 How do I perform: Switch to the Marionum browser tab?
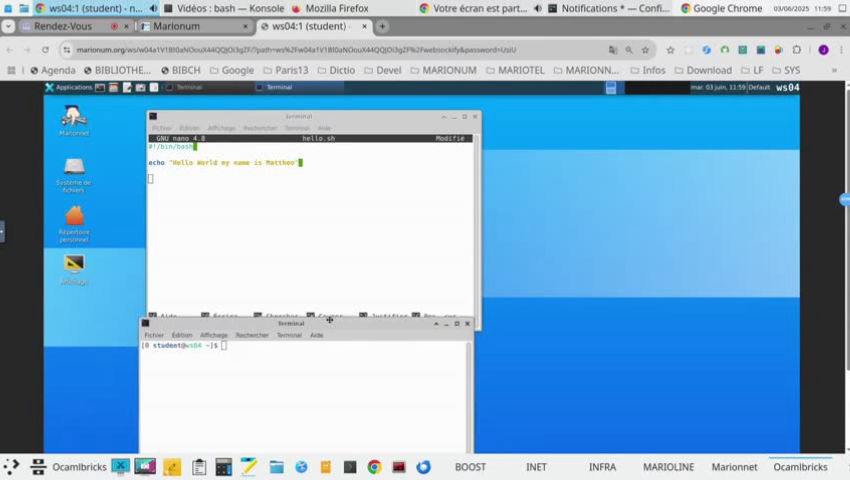(x=176, y=26)
